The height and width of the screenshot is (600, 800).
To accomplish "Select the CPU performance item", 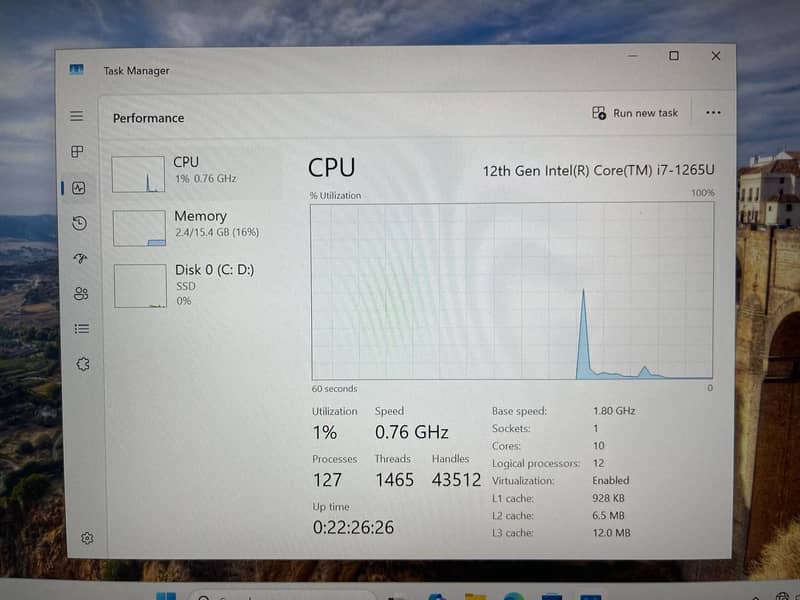I will point(194,172).
